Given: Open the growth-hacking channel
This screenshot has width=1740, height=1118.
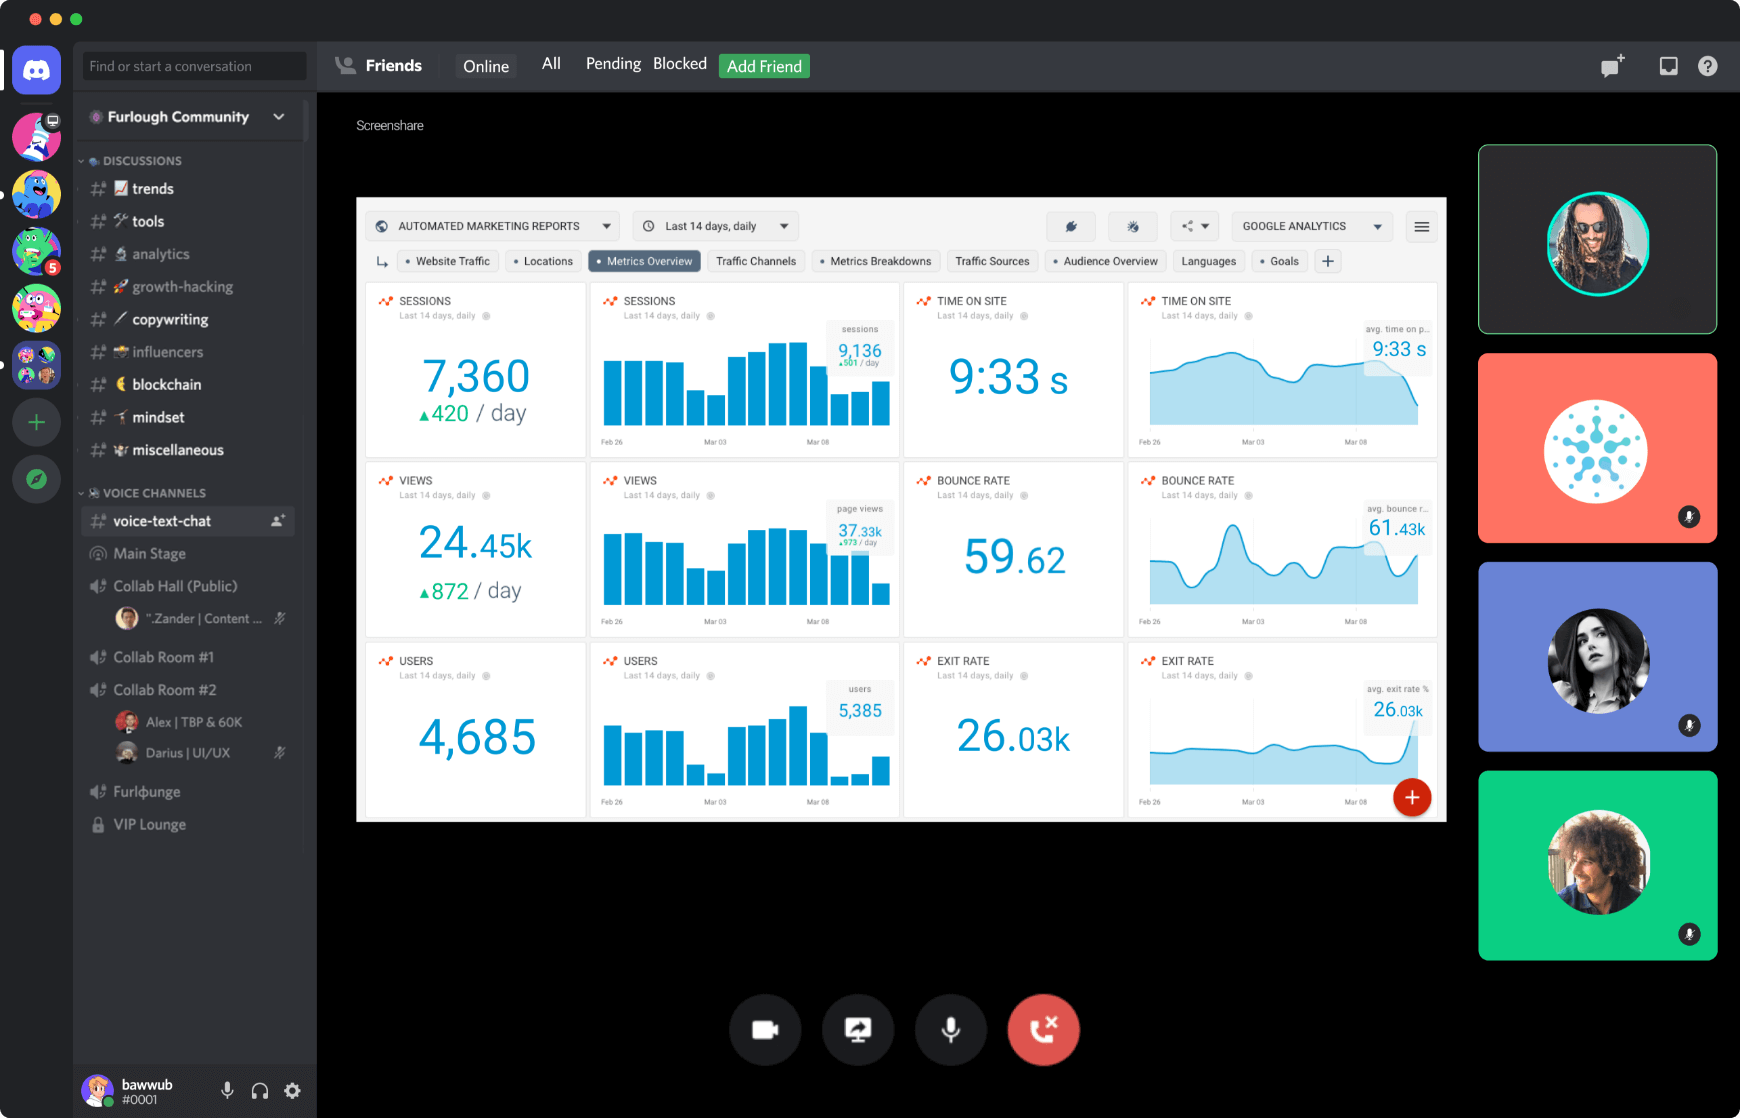Looking at the screenshot, I should point(182,287).
